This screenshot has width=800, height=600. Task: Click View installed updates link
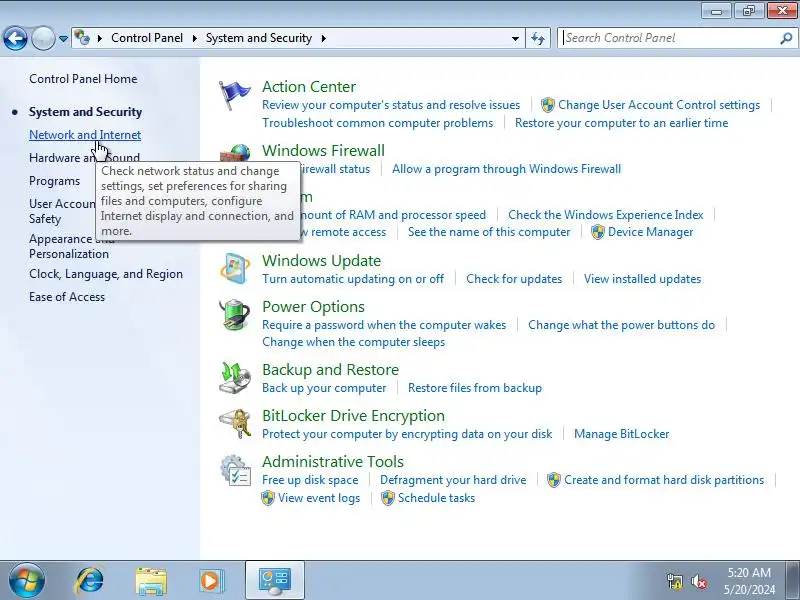point(642,279)
